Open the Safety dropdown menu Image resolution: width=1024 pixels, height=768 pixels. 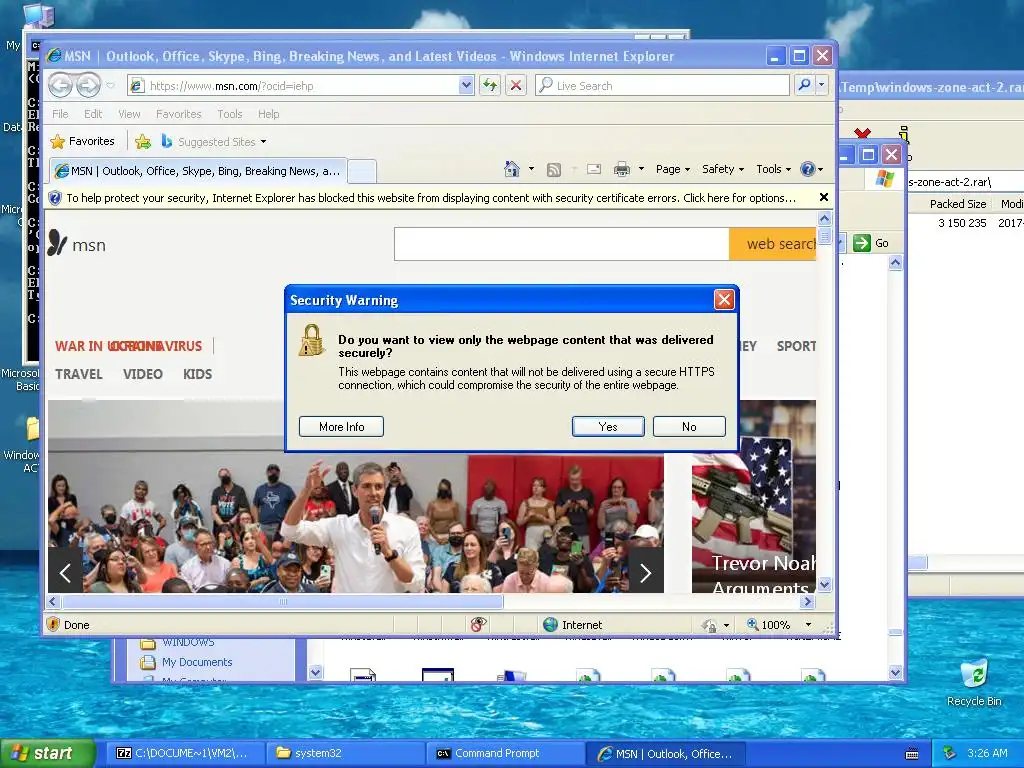tap(722, 169)
